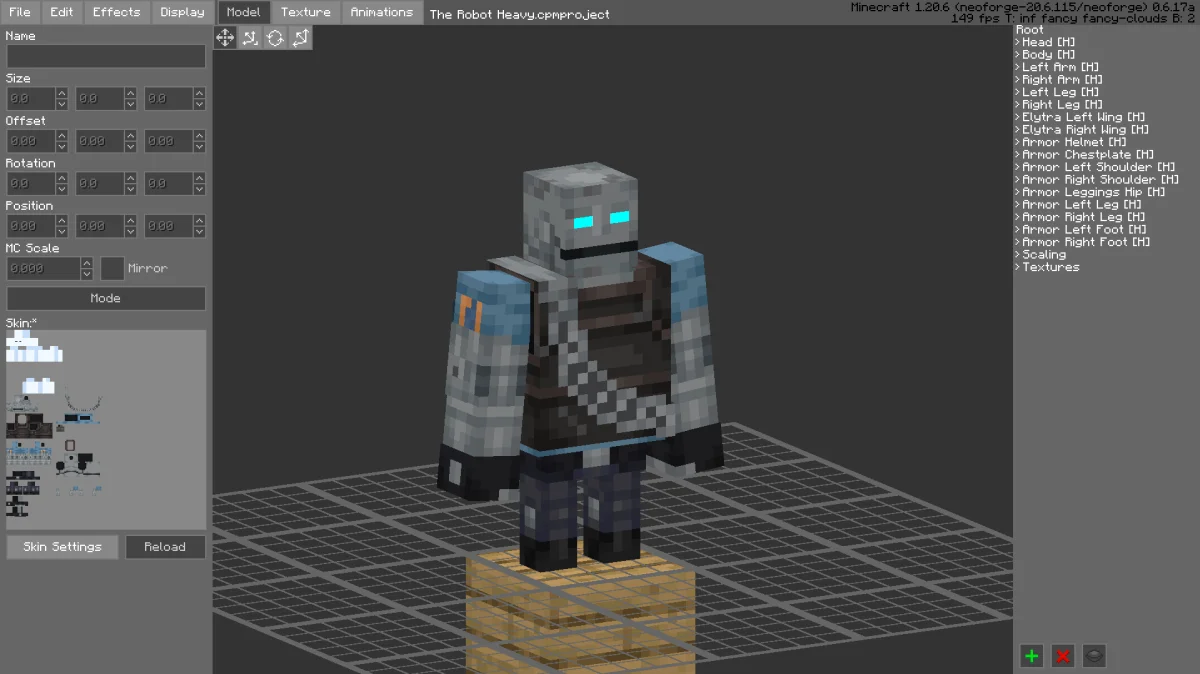
Task: Select Armor Chestplate [H] in tree
Action: click(x=1086, y=155)
